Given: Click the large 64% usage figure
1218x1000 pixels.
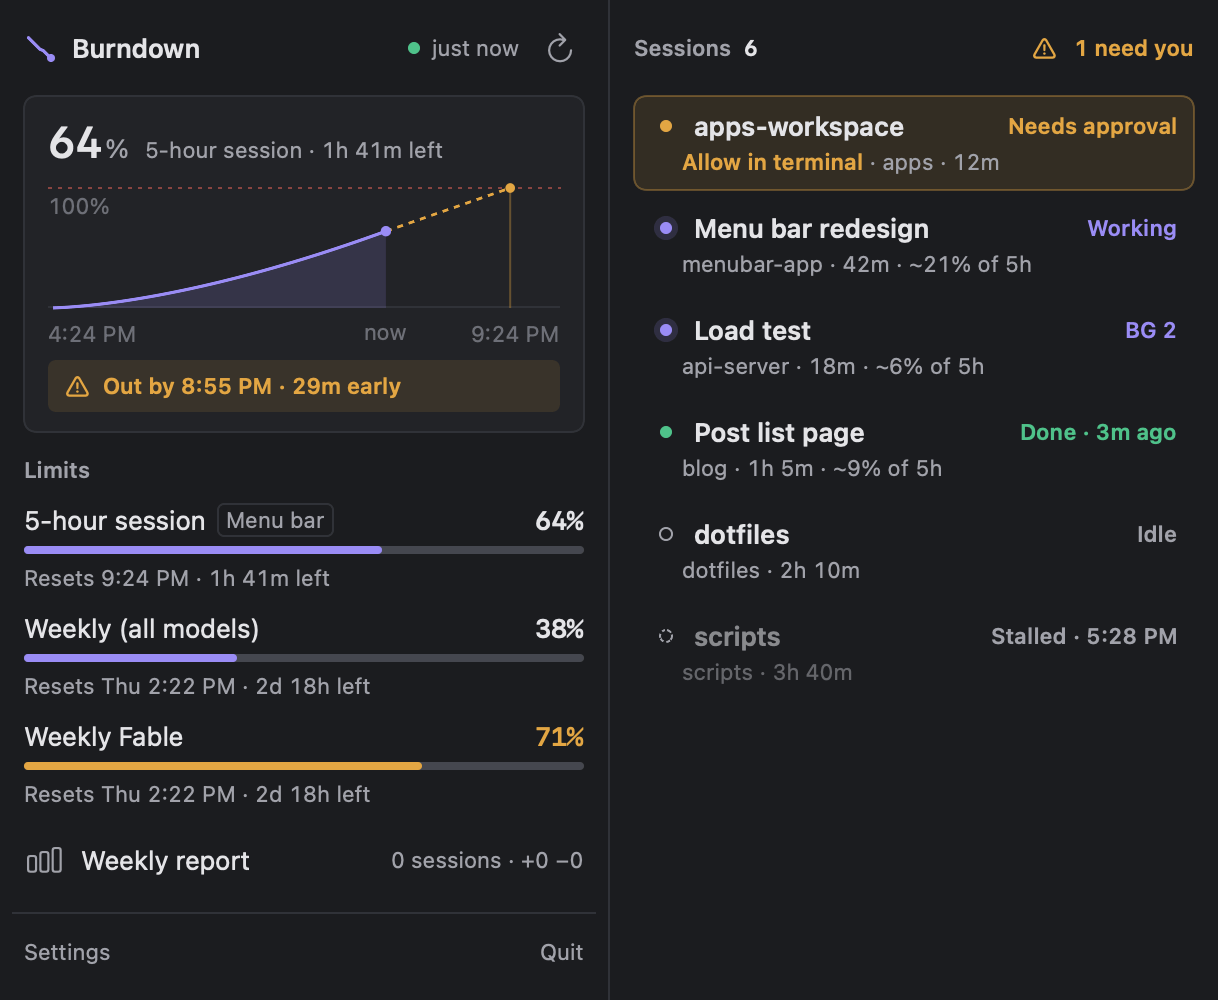Looking at the screenshot, I should pyautogui.click(x=89, y=144).
